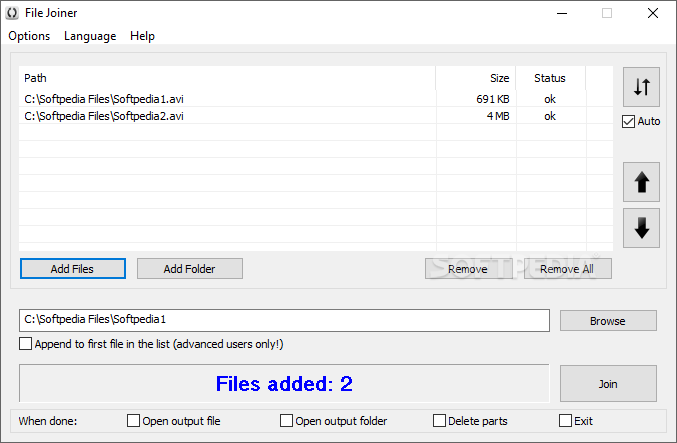Click the Files added: 2 status display

pos(284,383)
